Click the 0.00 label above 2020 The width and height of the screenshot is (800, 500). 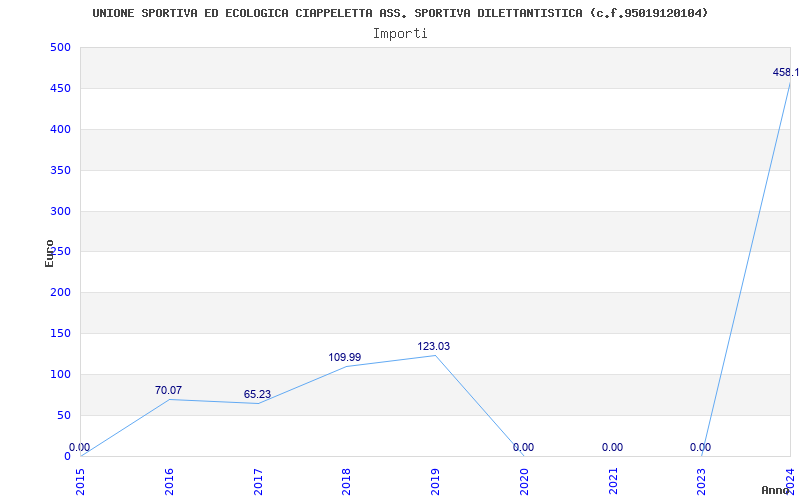pyautogui.click(x=523, y=447)
